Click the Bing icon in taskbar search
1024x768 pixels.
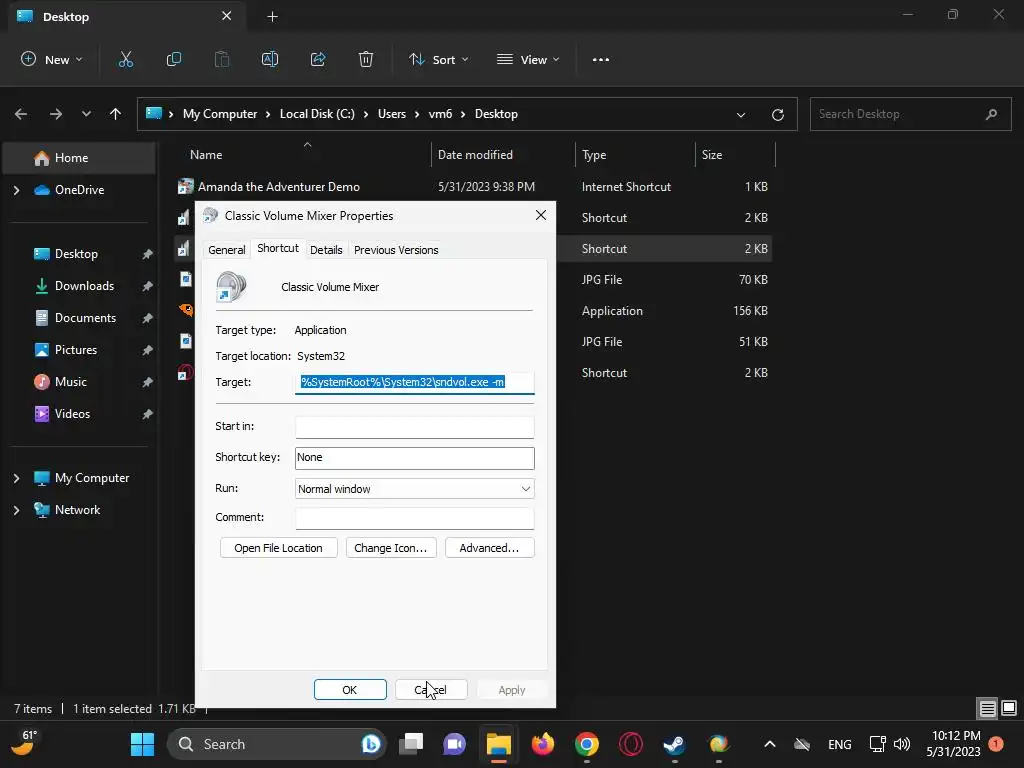[x=371, y=744]
